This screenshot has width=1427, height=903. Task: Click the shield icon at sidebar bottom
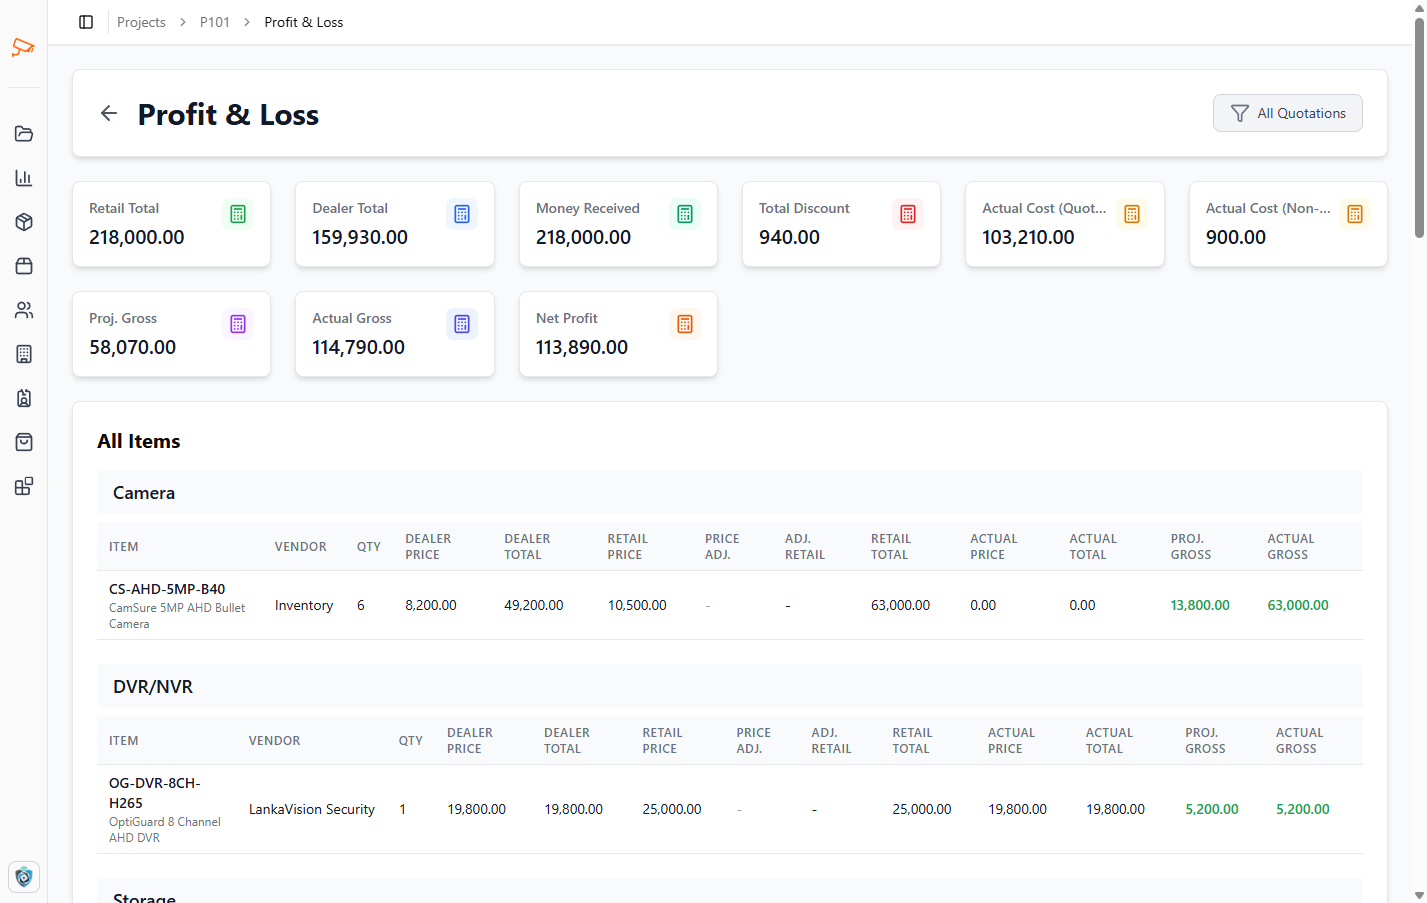[x=24, y=877]
